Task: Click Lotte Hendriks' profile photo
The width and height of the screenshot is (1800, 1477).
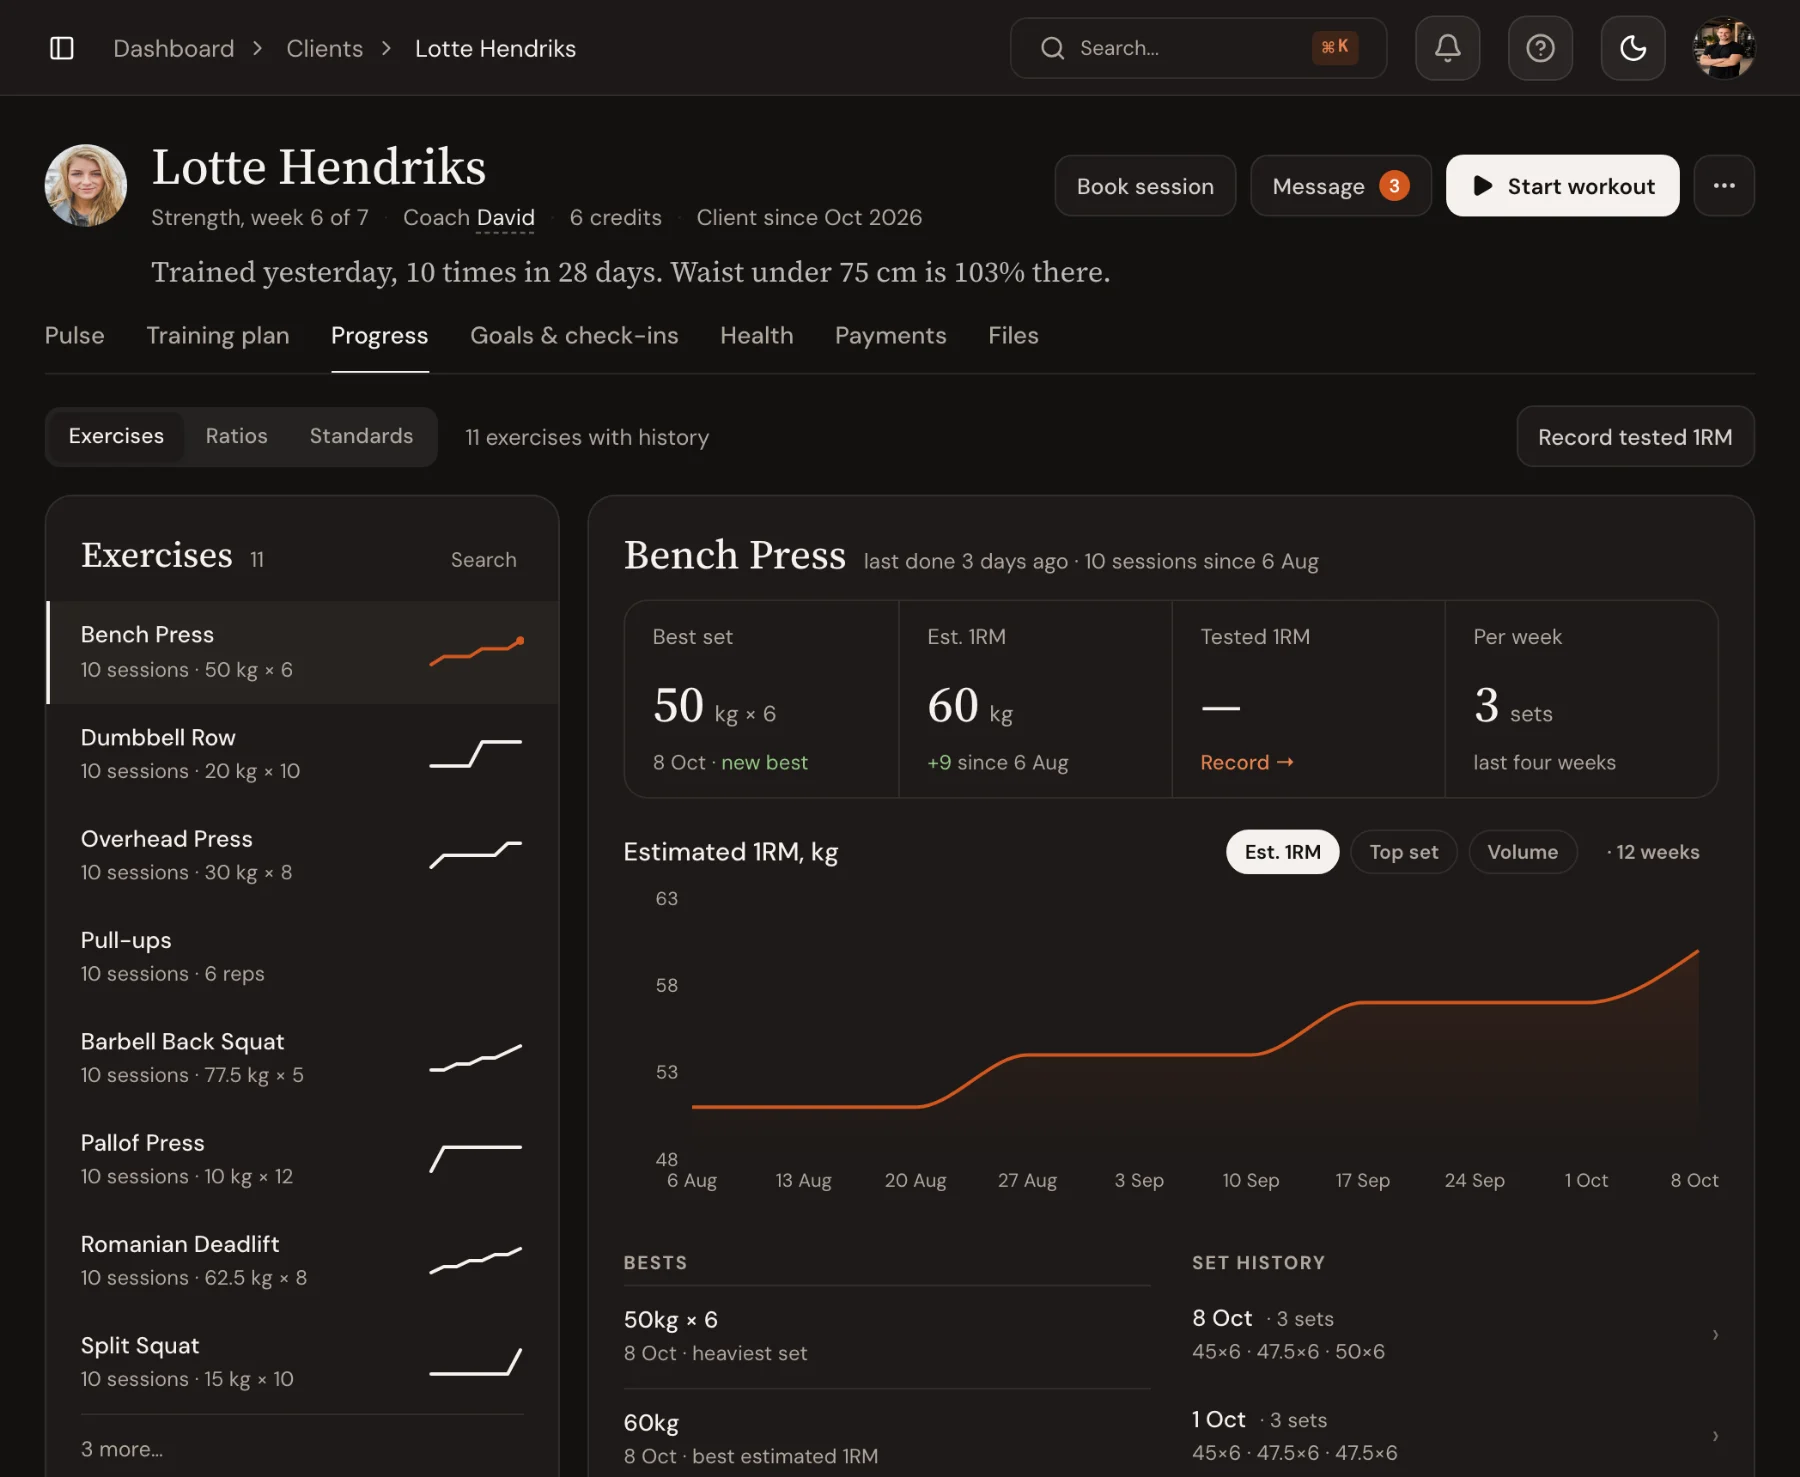Action: (86, 186)
